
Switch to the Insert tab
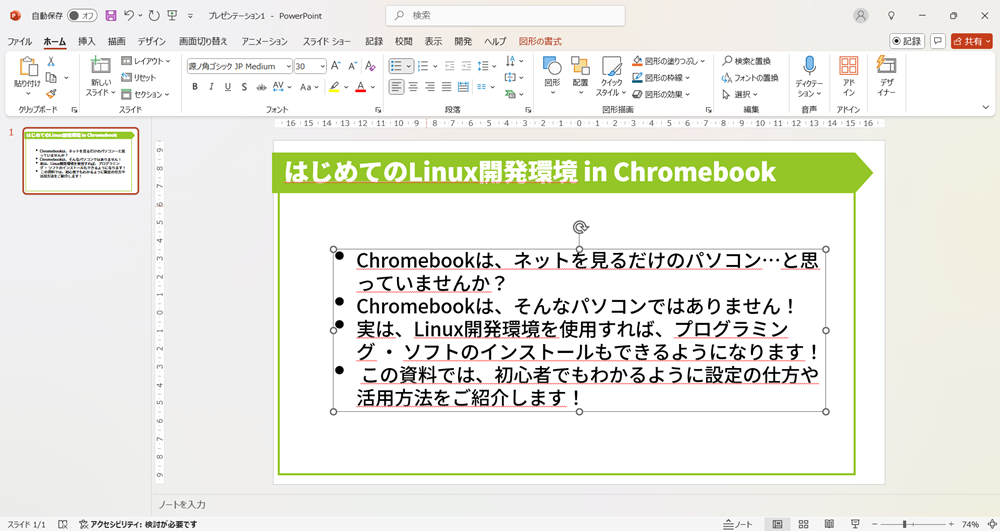(87, 41)
